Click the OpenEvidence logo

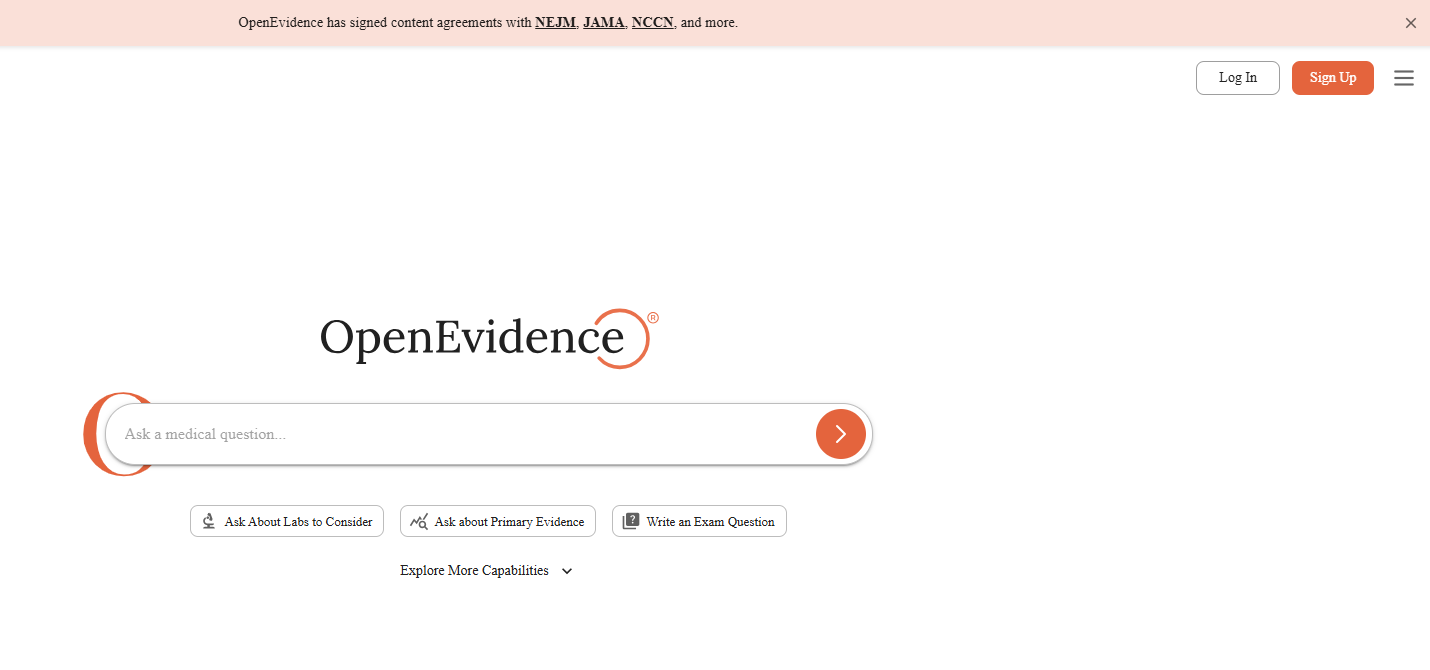472,338
